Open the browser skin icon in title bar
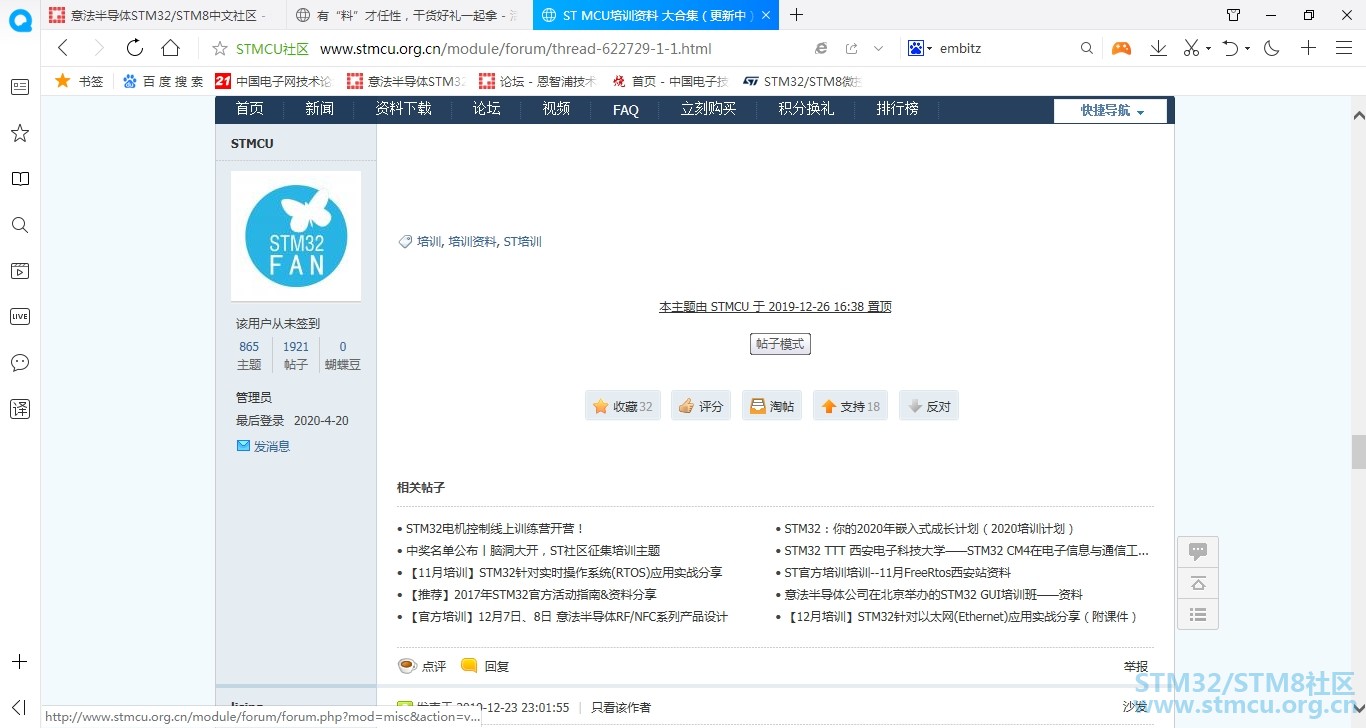The image size is (1366, 728). coord(1233,15)
